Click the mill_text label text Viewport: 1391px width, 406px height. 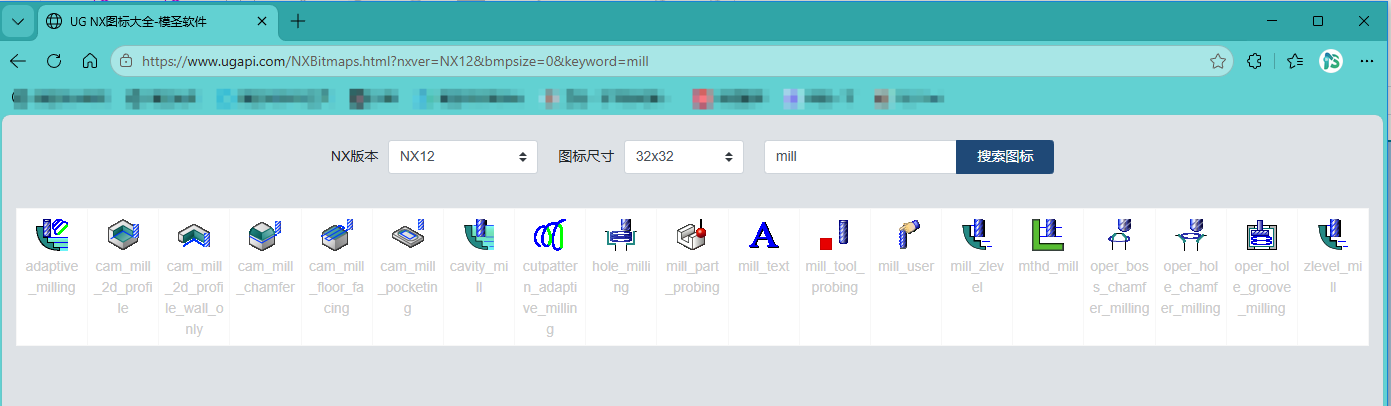click(764, 267)
